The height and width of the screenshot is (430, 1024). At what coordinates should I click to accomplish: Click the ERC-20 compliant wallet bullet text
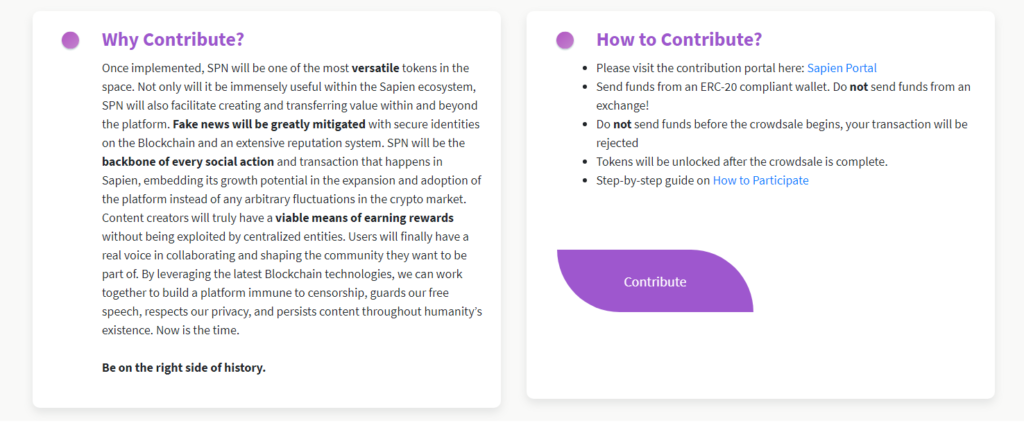pyautogui.click(x=783, y=96)
